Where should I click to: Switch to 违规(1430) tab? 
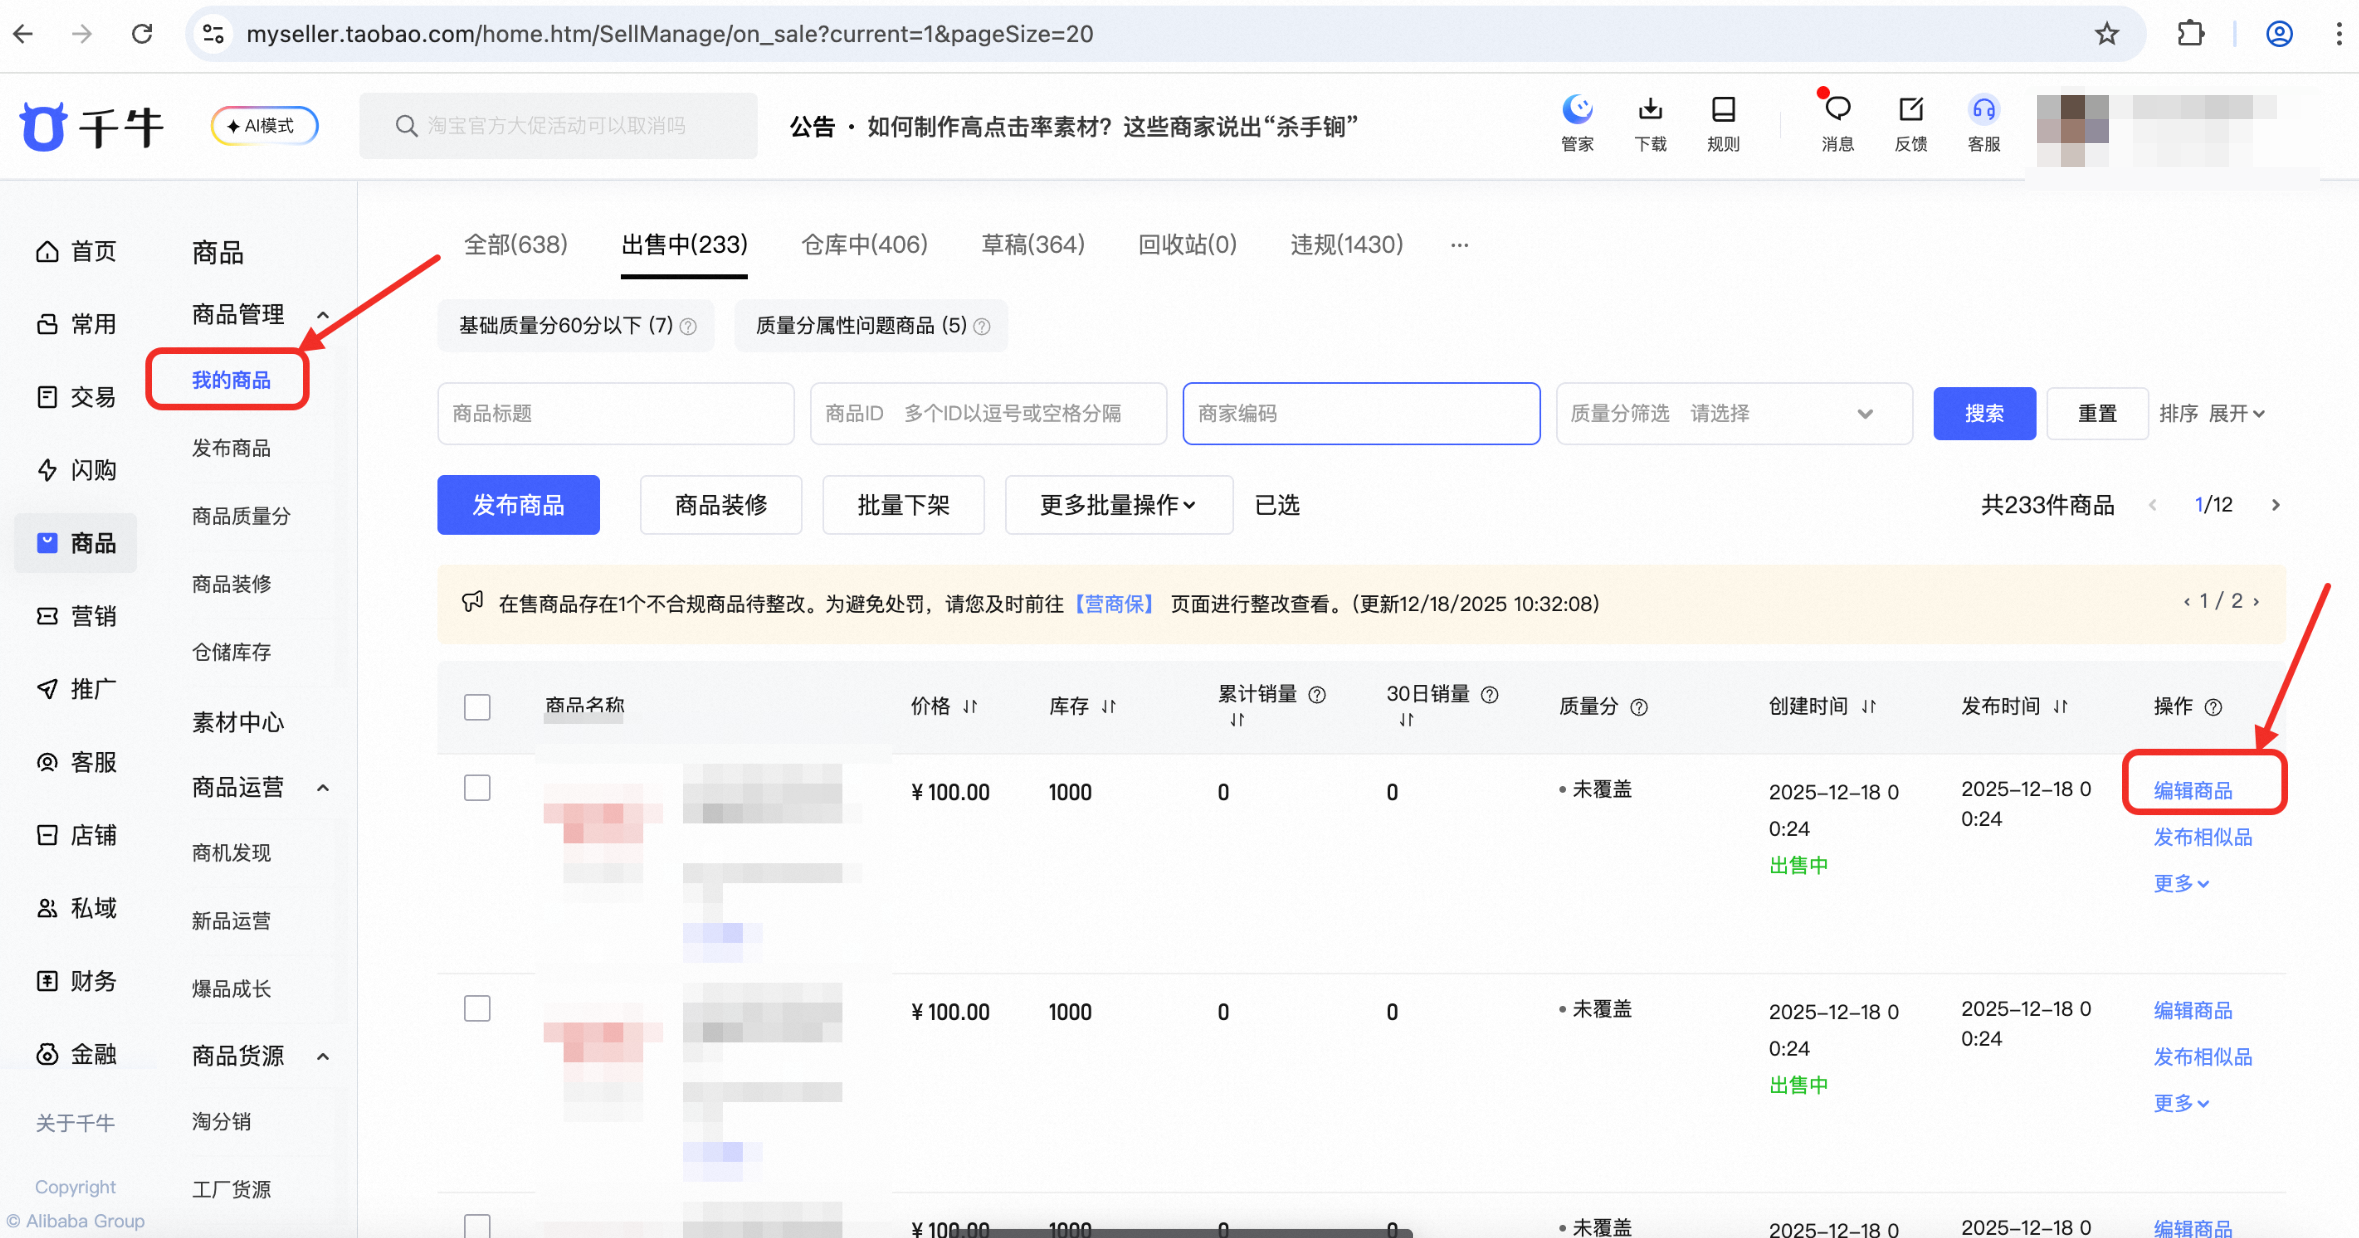[x=1346, y=245]
